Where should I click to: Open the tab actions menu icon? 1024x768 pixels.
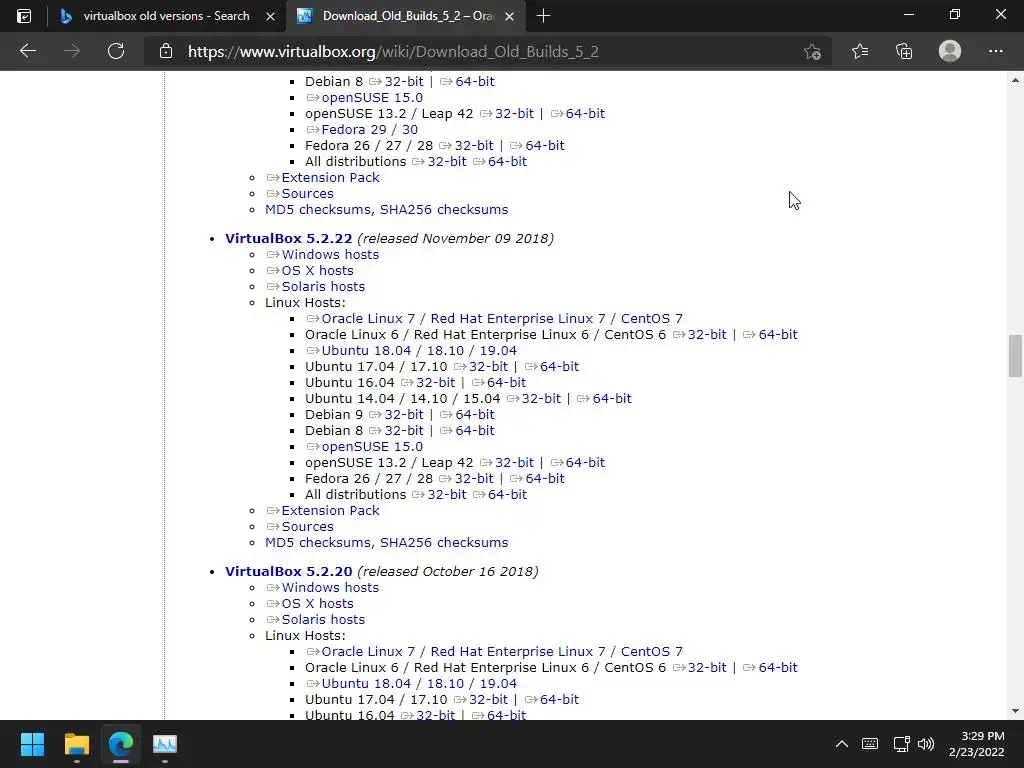coord(24,16)
